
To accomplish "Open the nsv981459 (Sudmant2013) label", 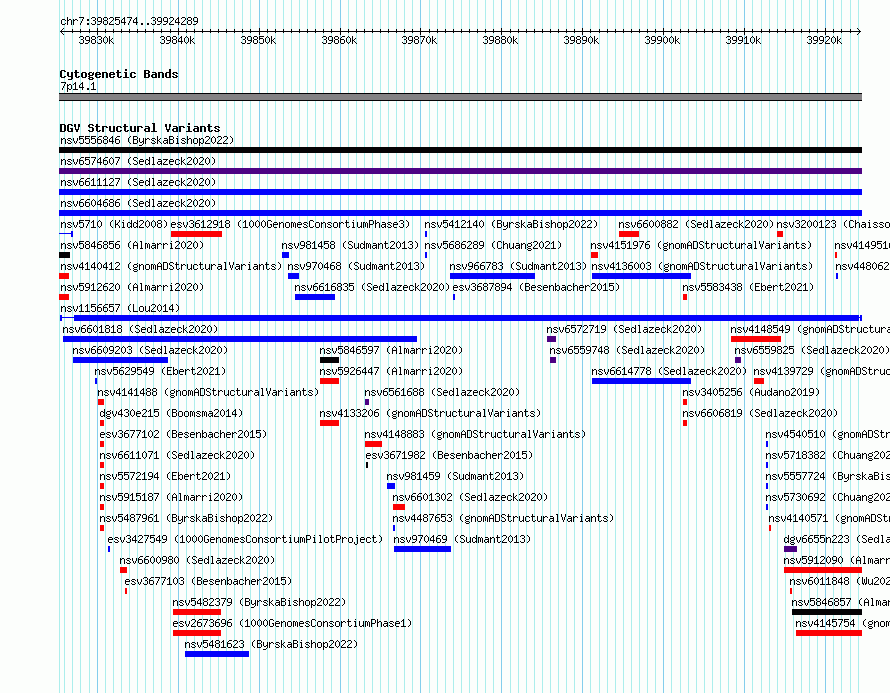I will click(455, 476).
